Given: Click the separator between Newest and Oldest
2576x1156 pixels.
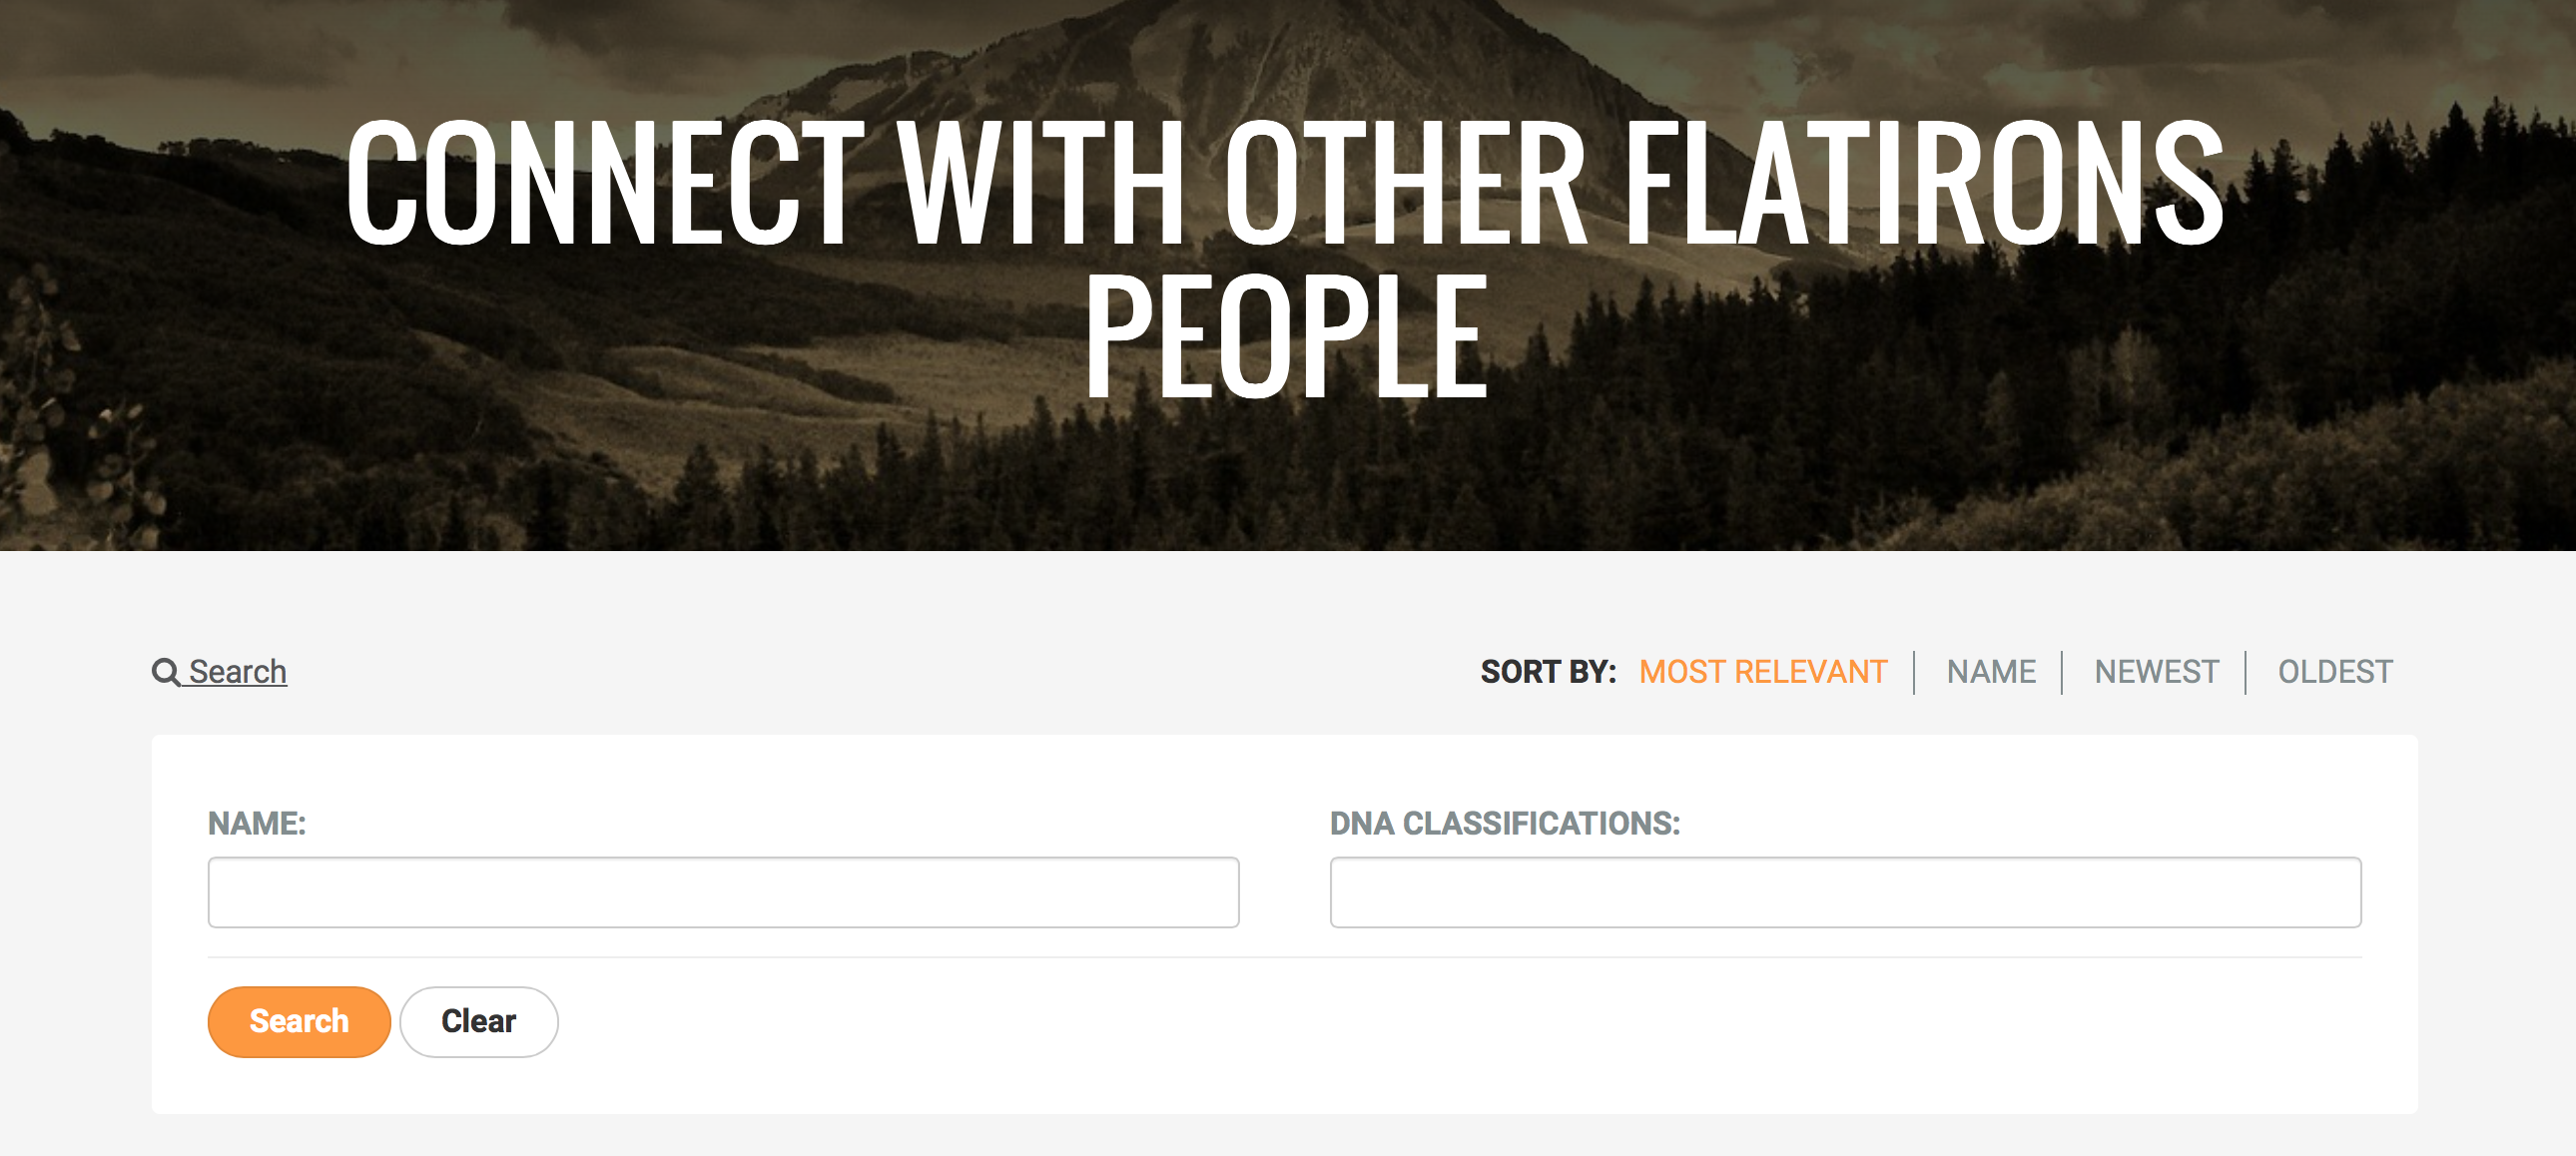Looking at the screenshot, I should pyautogui.click(x=2246, y=672).
